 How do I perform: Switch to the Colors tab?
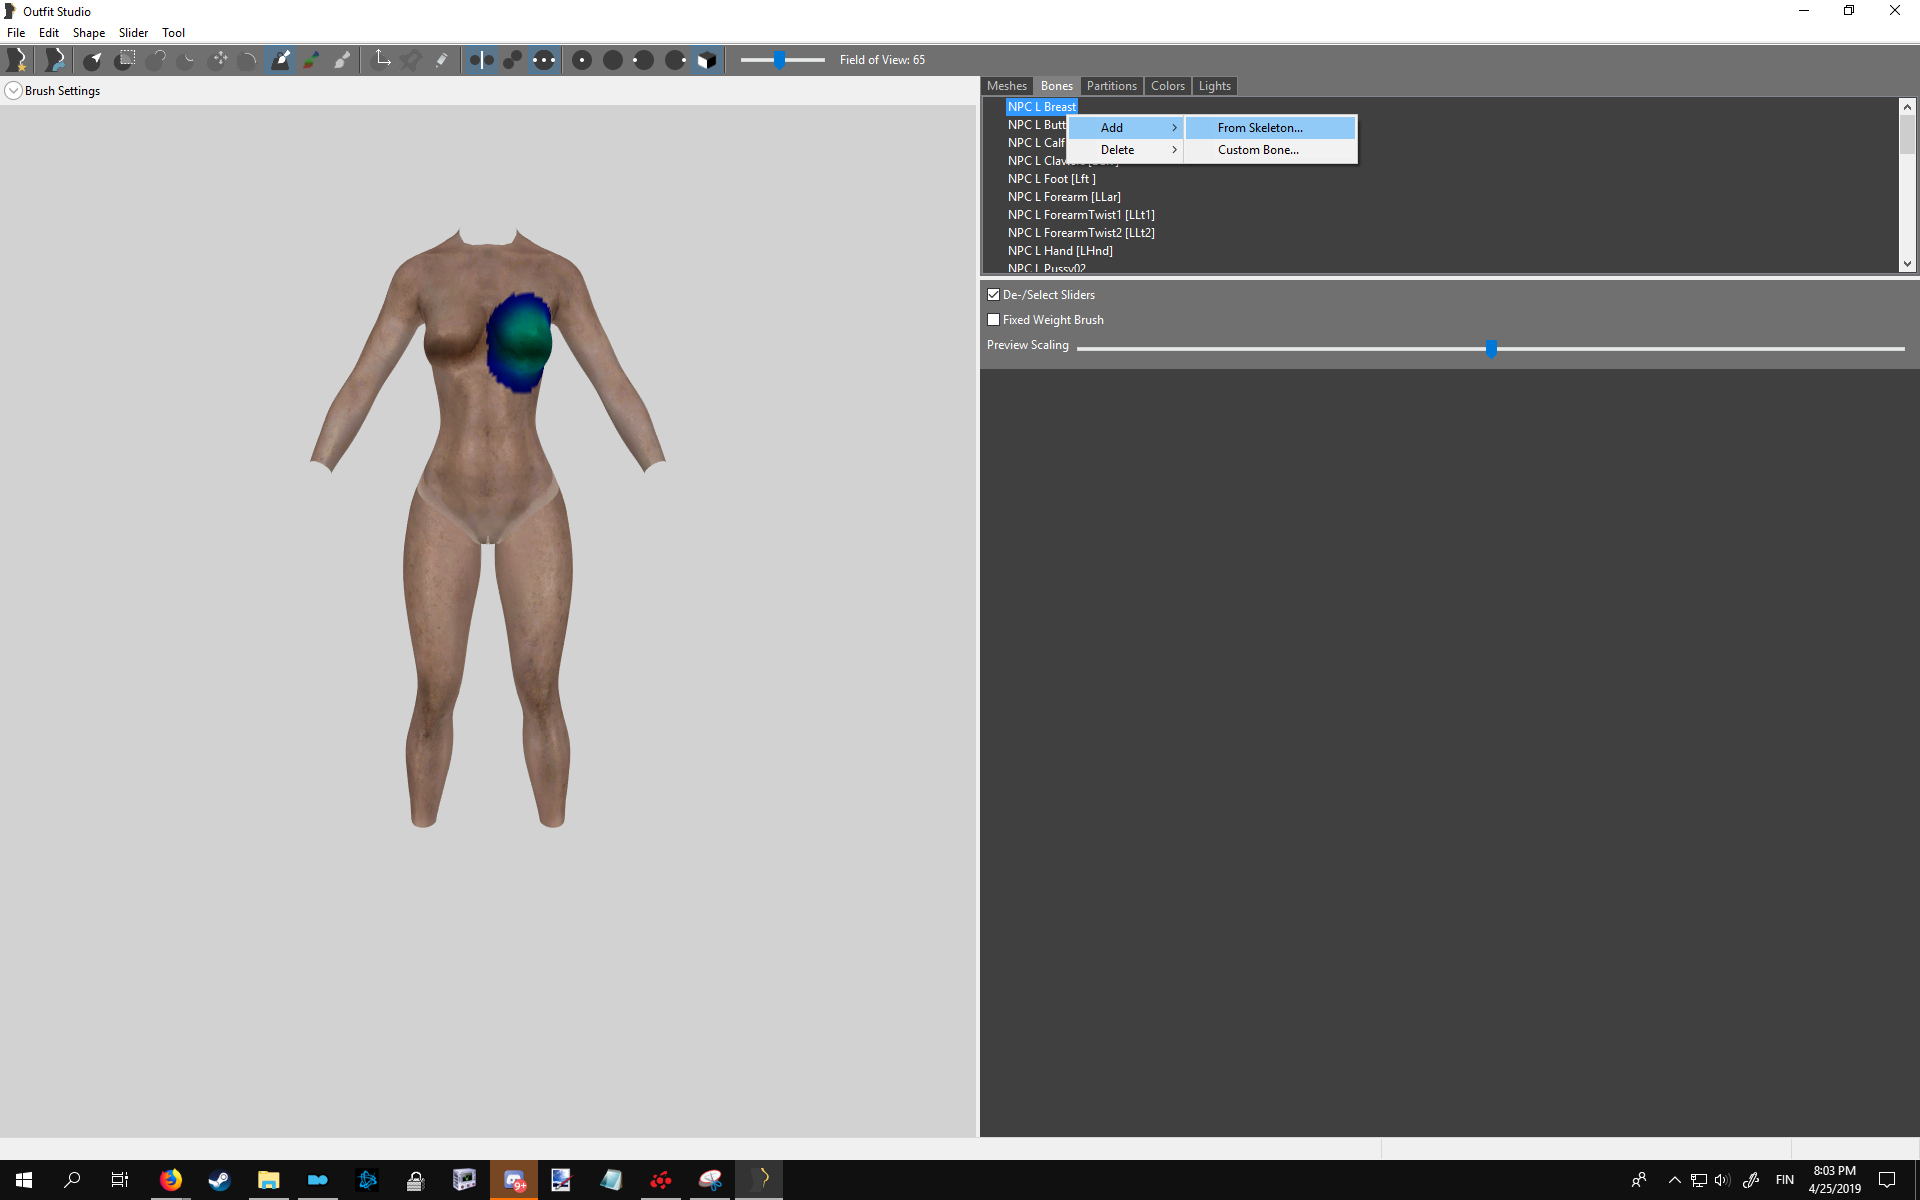1168,86
